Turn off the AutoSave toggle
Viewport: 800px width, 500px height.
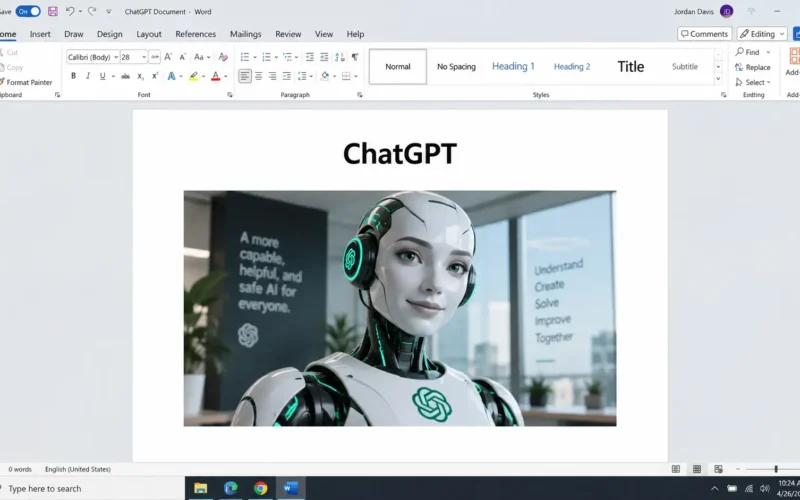pos(28,11)
